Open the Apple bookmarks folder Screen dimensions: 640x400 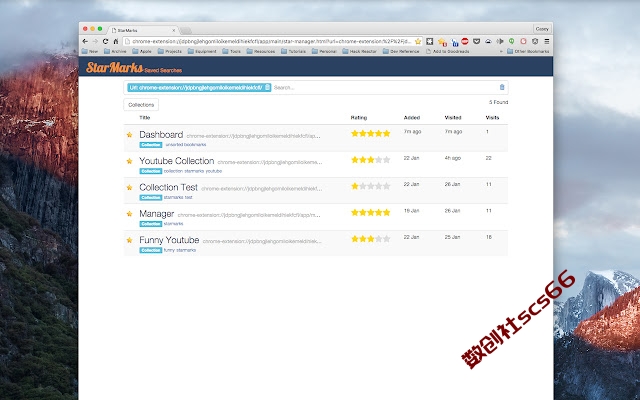coord(142,51)
